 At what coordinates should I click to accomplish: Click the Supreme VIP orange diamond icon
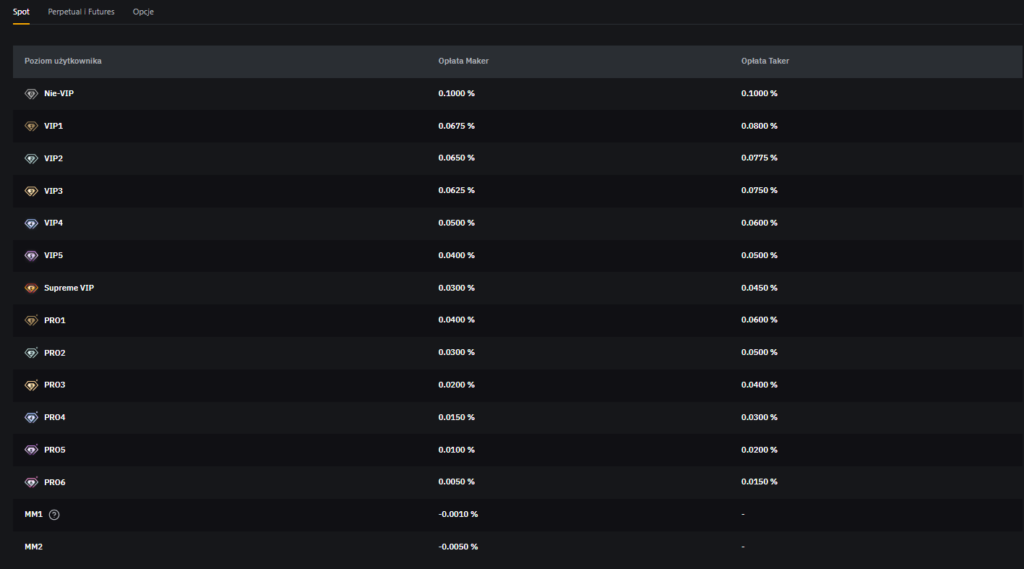(x=31, y=288)
